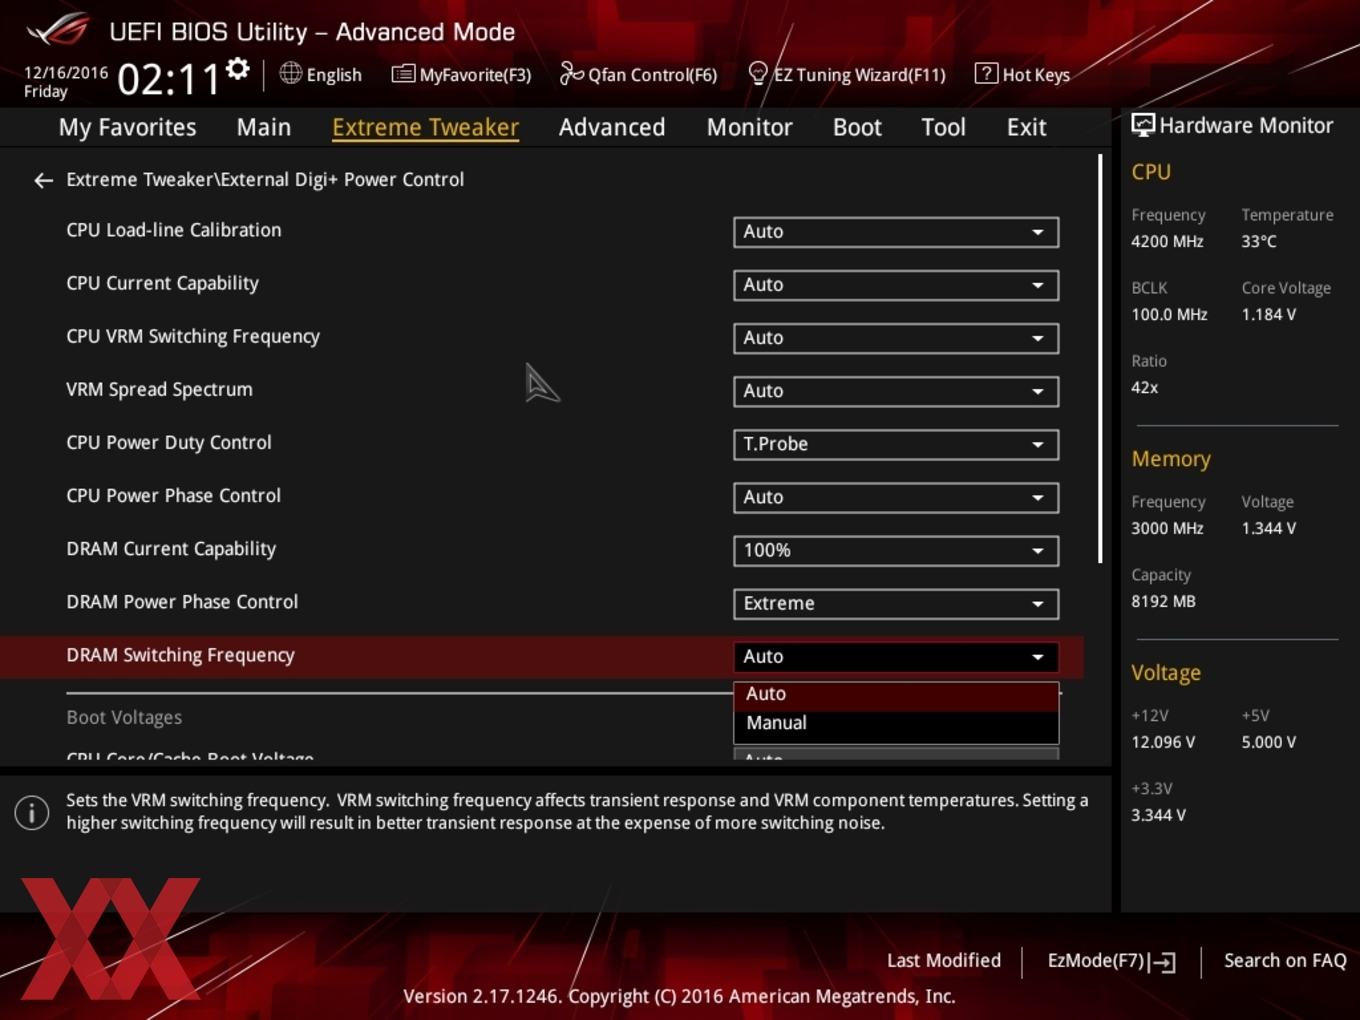Open VRM Spread Spectrum dropdown

click(896, 391)
